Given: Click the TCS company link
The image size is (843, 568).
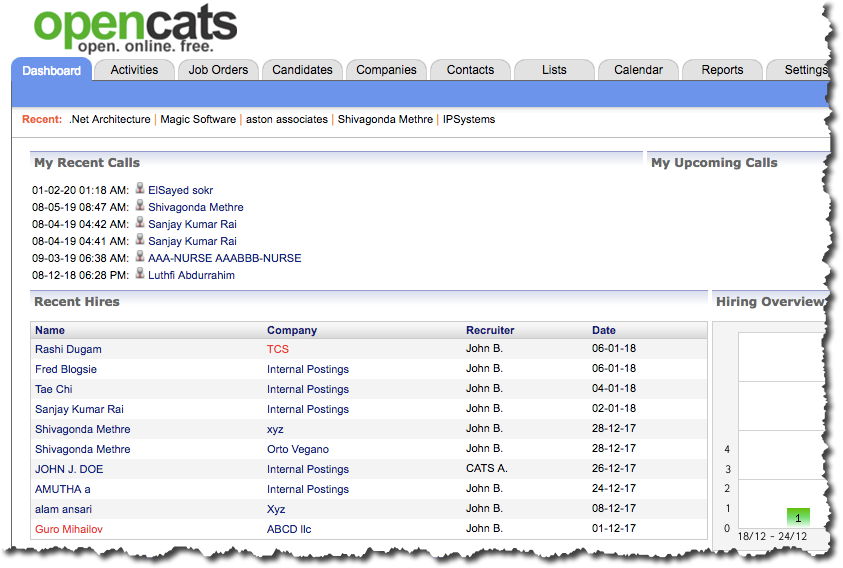Looking at the screenshot, I should (277, 349).
